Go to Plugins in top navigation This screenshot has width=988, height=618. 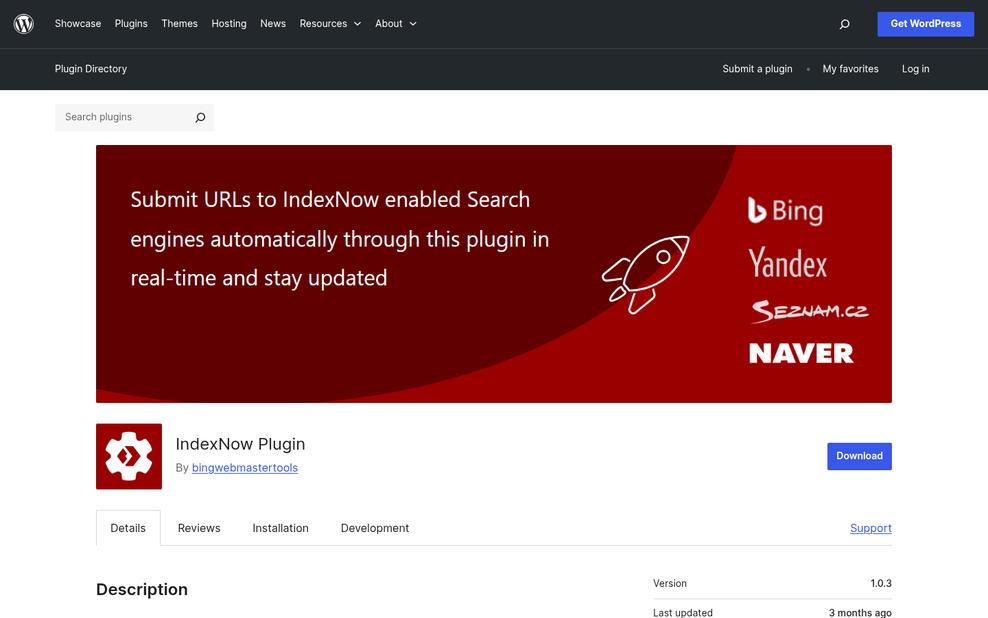coord(131,23)
